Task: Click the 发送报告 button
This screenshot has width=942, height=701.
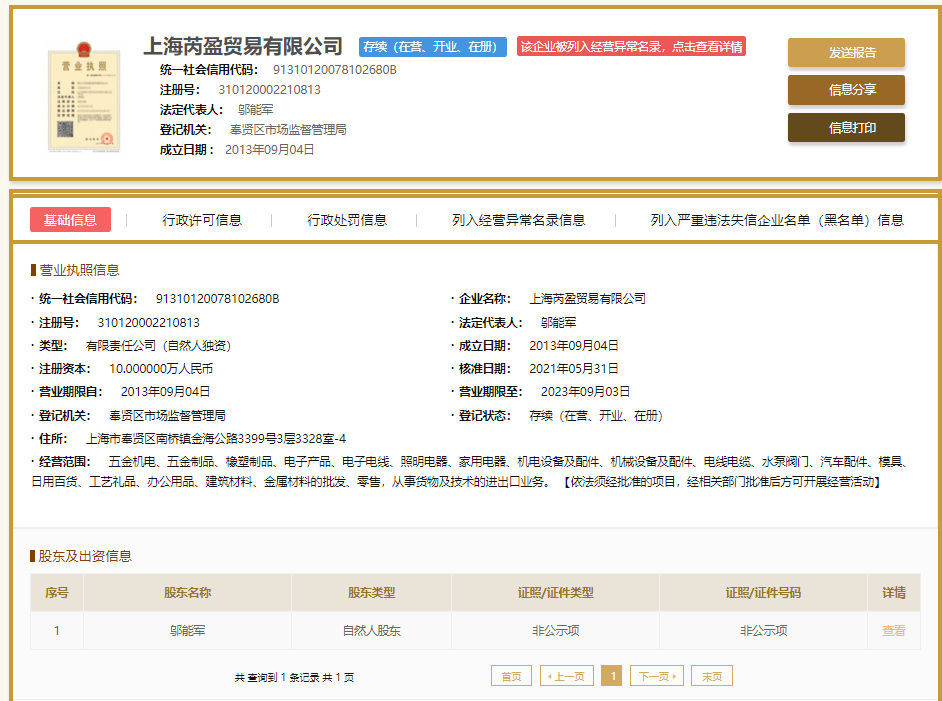Action: pos(846,51)
